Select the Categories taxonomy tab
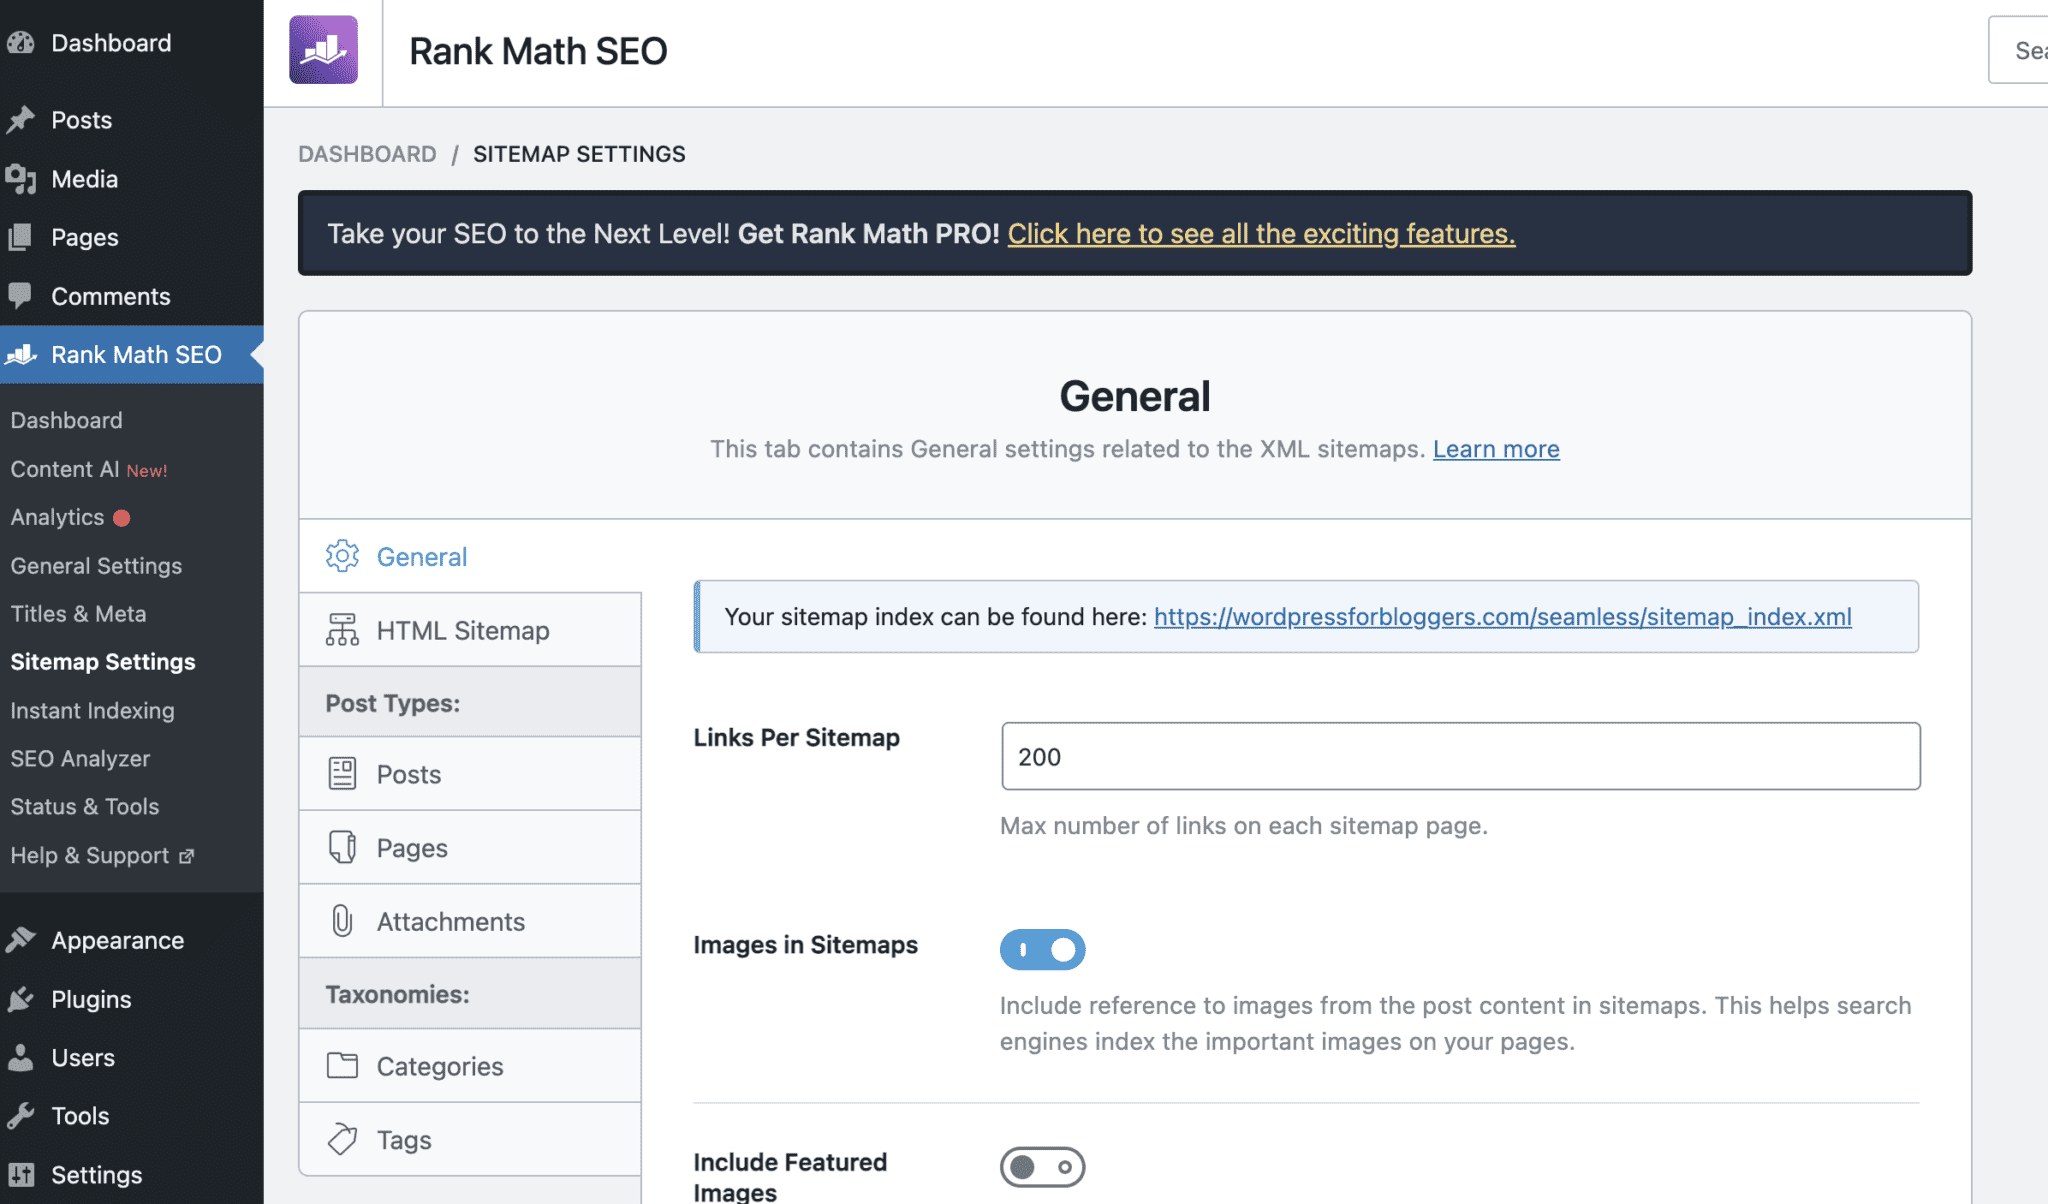Screen dimensions: 2048x1204 pyautogui.click(x=439, y=1066)
